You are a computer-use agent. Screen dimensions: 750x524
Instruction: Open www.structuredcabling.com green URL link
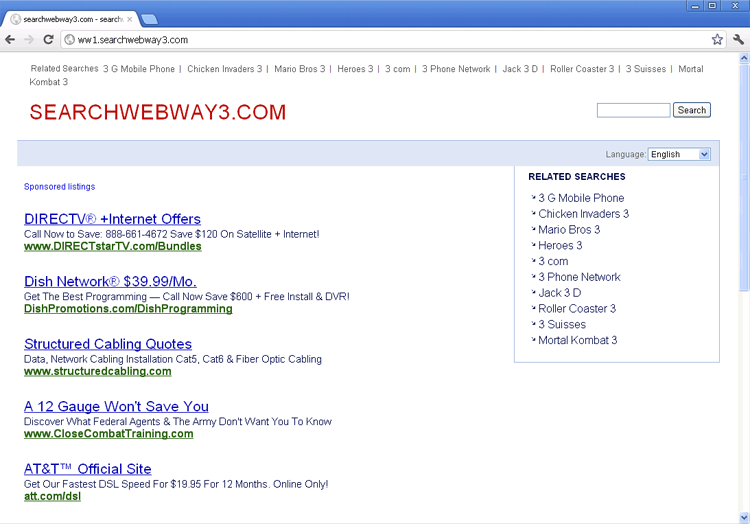97,371
